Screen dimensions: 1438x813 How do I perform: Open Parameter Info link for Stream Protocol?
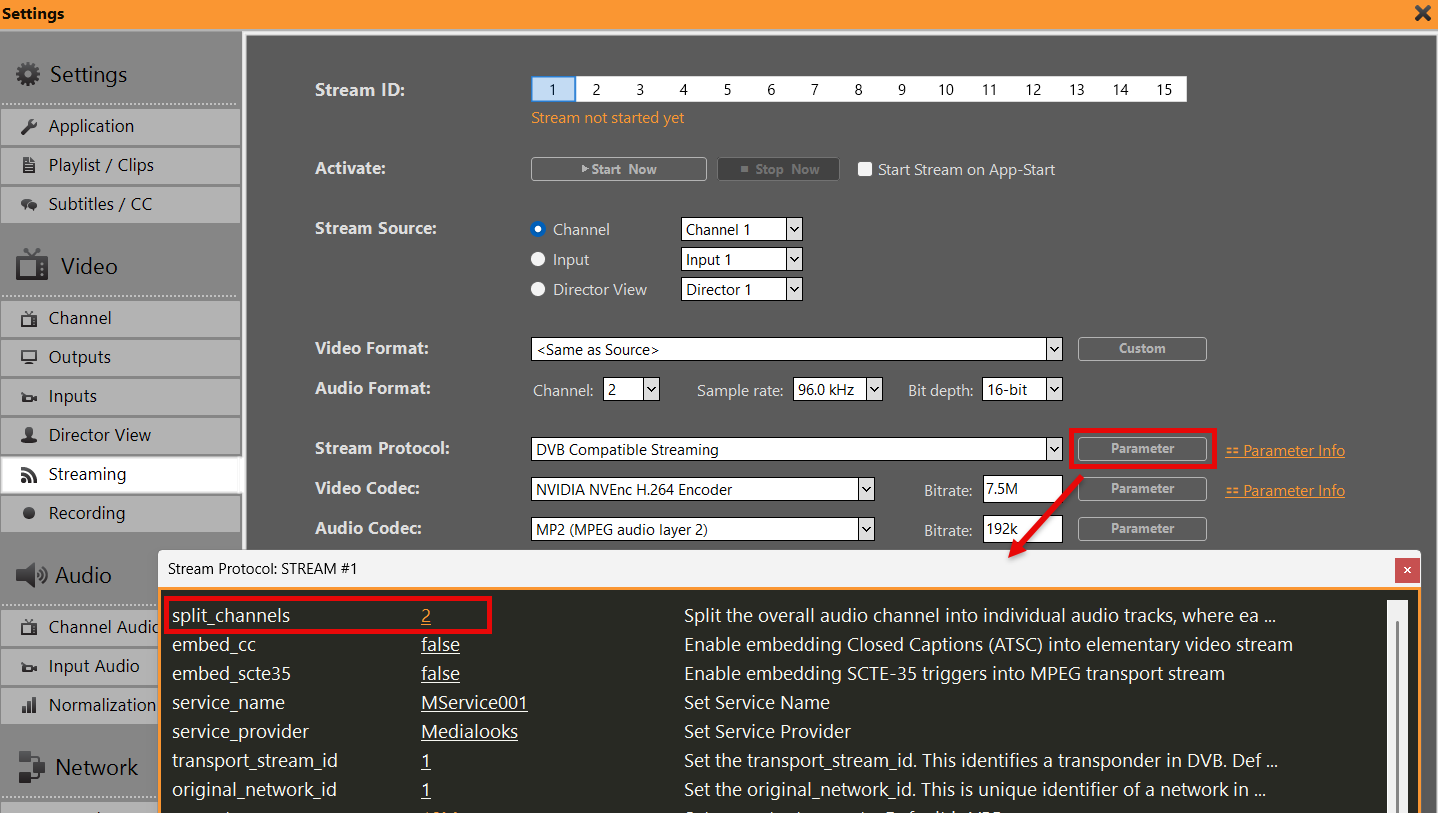pyautogui.click(x=1293, y=451)
